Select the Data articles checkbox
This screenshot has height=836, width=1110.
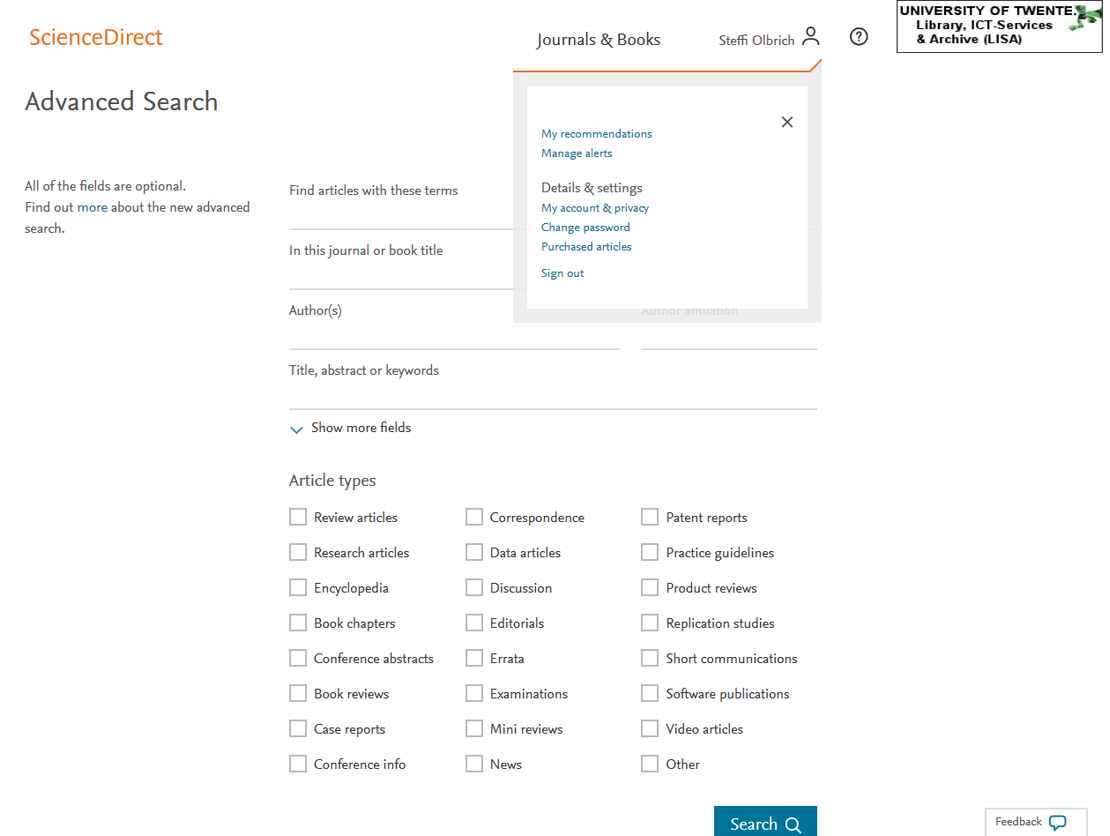474,552
